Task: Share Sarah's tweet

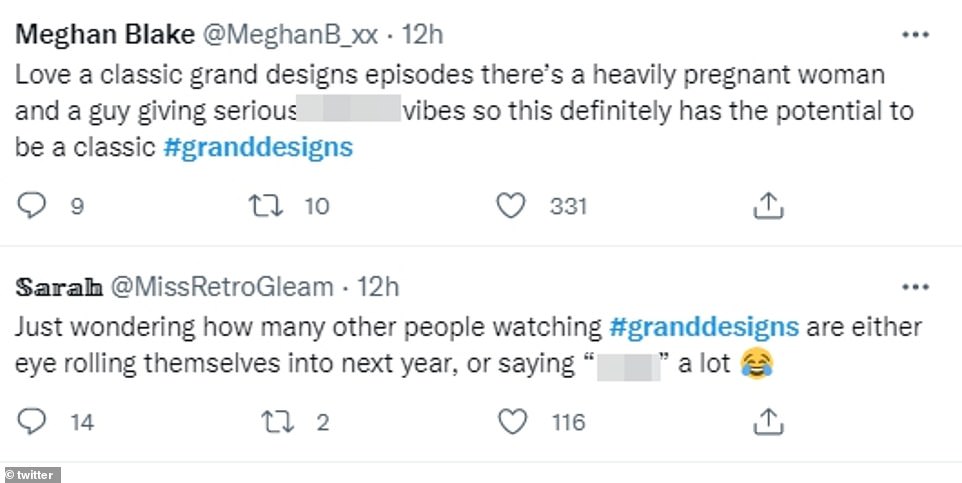Action: 765,422
